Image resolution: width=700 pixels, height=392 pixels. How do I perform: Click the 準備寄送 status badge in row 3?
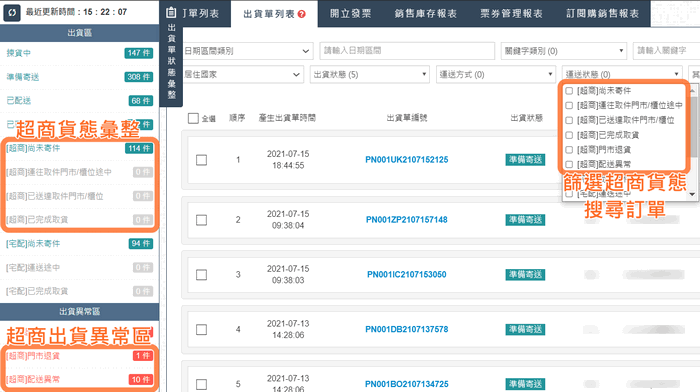point(525,275)
